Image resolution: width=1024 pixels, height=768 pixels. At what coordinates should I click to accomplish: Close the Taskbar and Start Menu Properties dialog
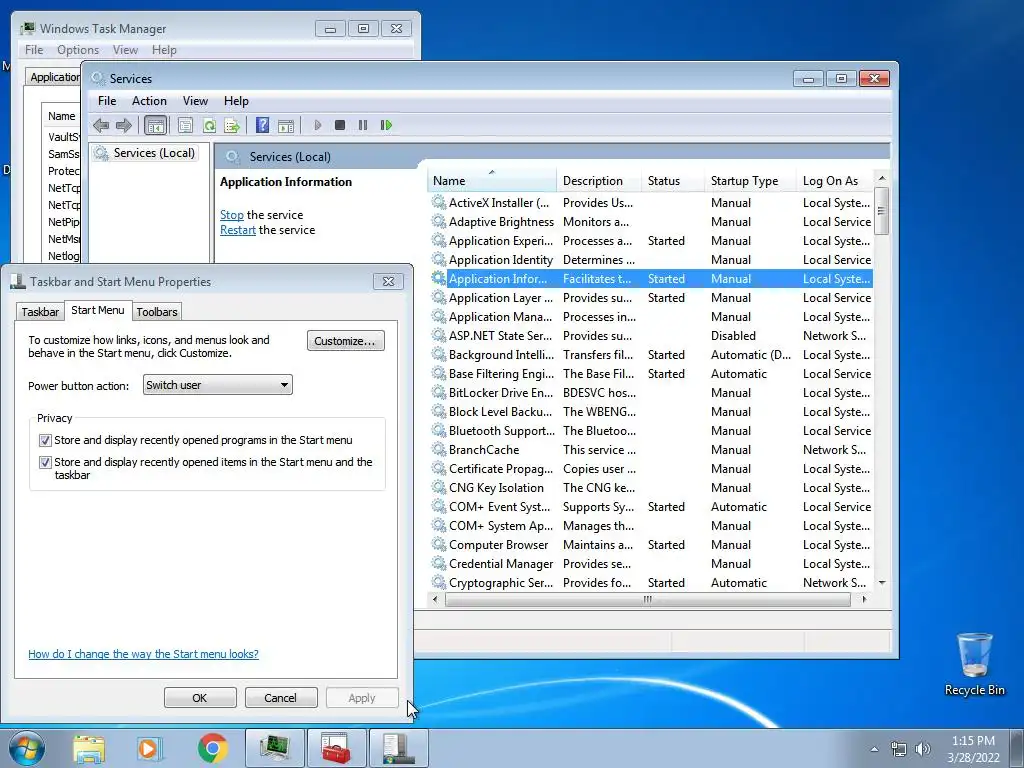(x=388, y=281)
